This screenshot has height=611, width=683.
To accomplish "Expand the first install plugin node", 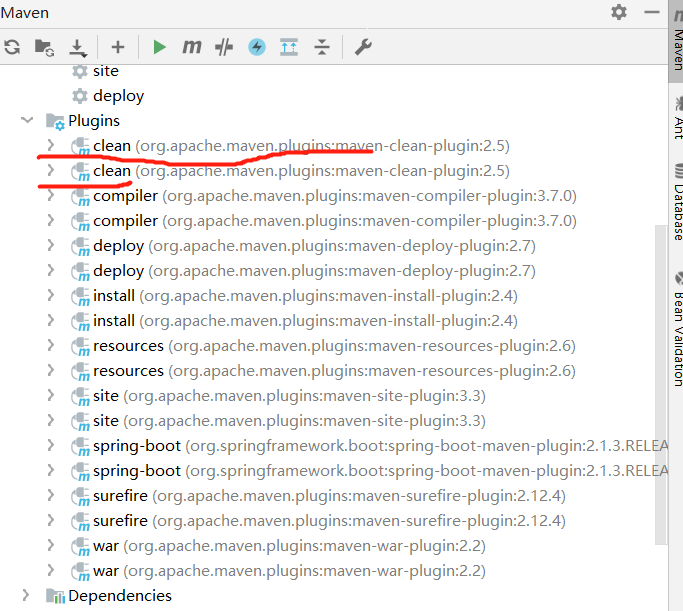I will tap(51, 295).
